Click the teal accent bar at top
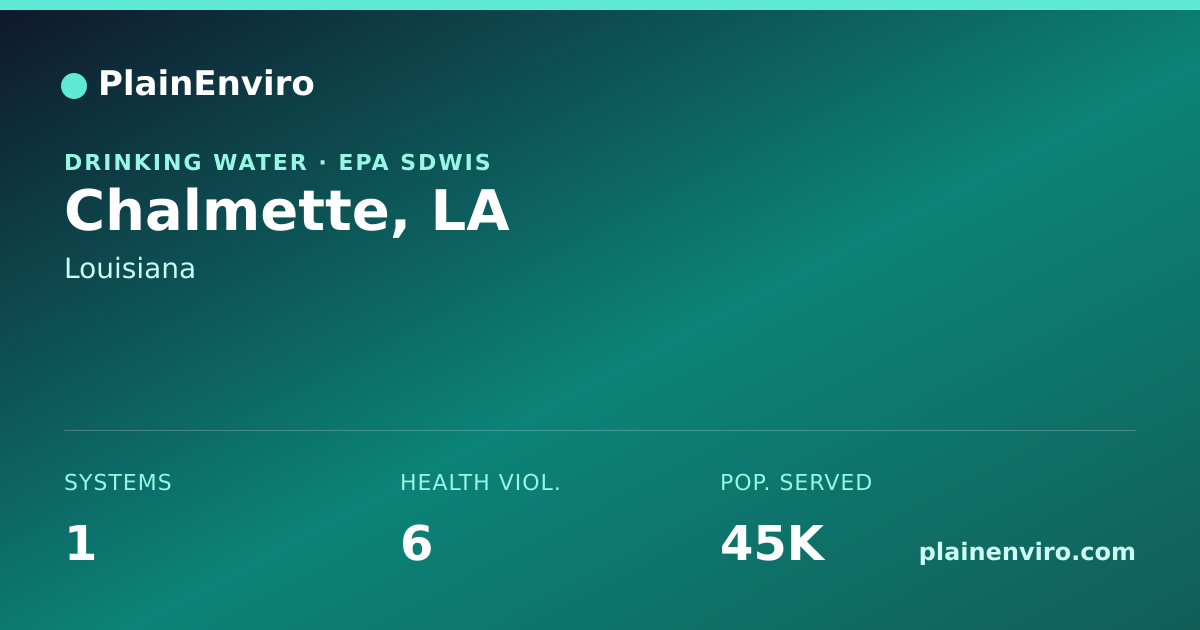The height and width of the screenshot is (630, 1200). (600, 5)
